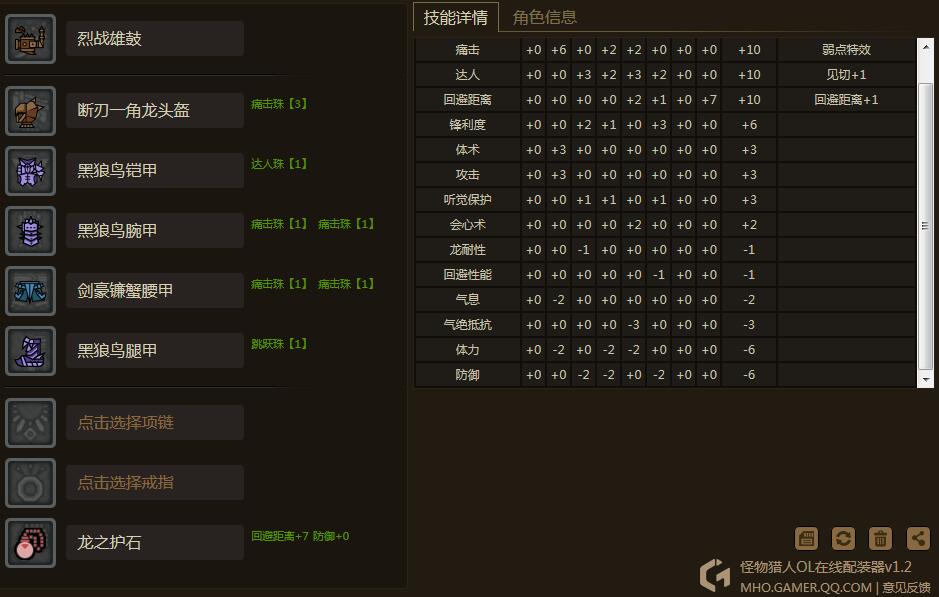Click the 怪物猎人OL在线配装器v1.2 title text
The image size is (939, 597).
click(825, 567)
